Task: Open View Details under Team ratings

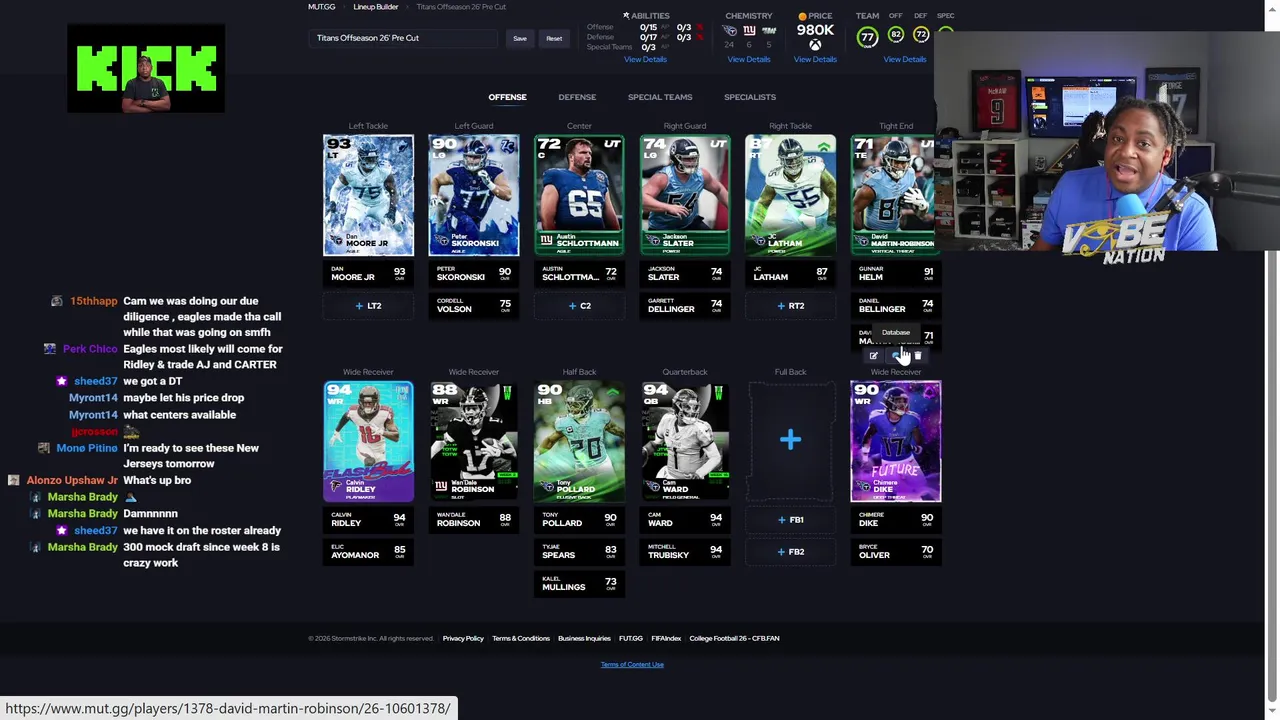Action: click(x=905, y=59)
